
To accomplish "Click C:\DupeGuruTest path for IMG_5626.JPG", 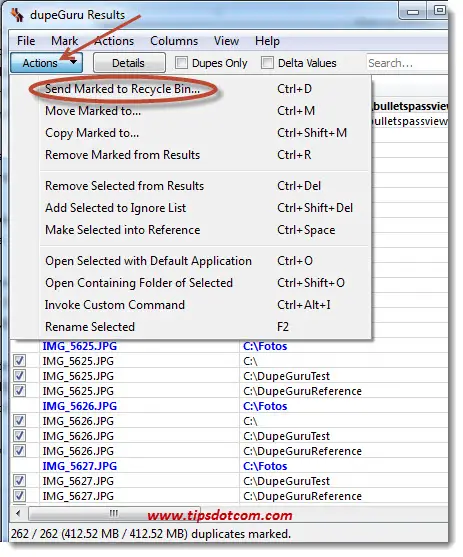I will pos(286,436).
